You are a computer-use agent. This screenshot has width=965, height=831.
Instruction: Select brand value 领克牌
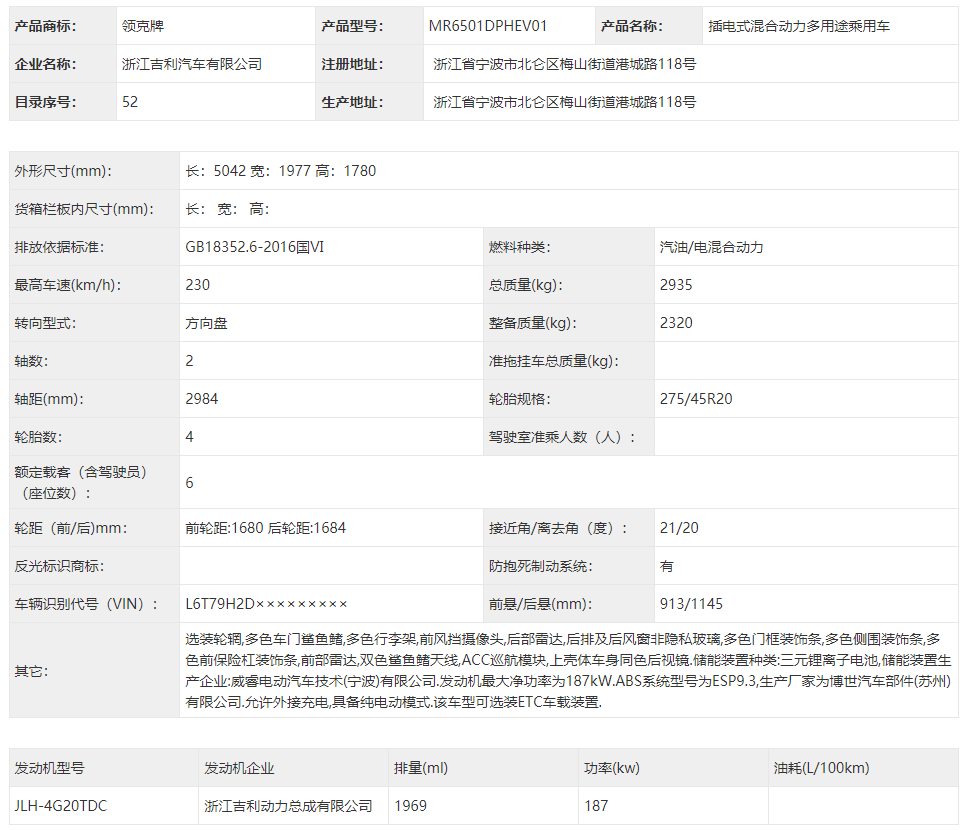click(x=143, y=26)
